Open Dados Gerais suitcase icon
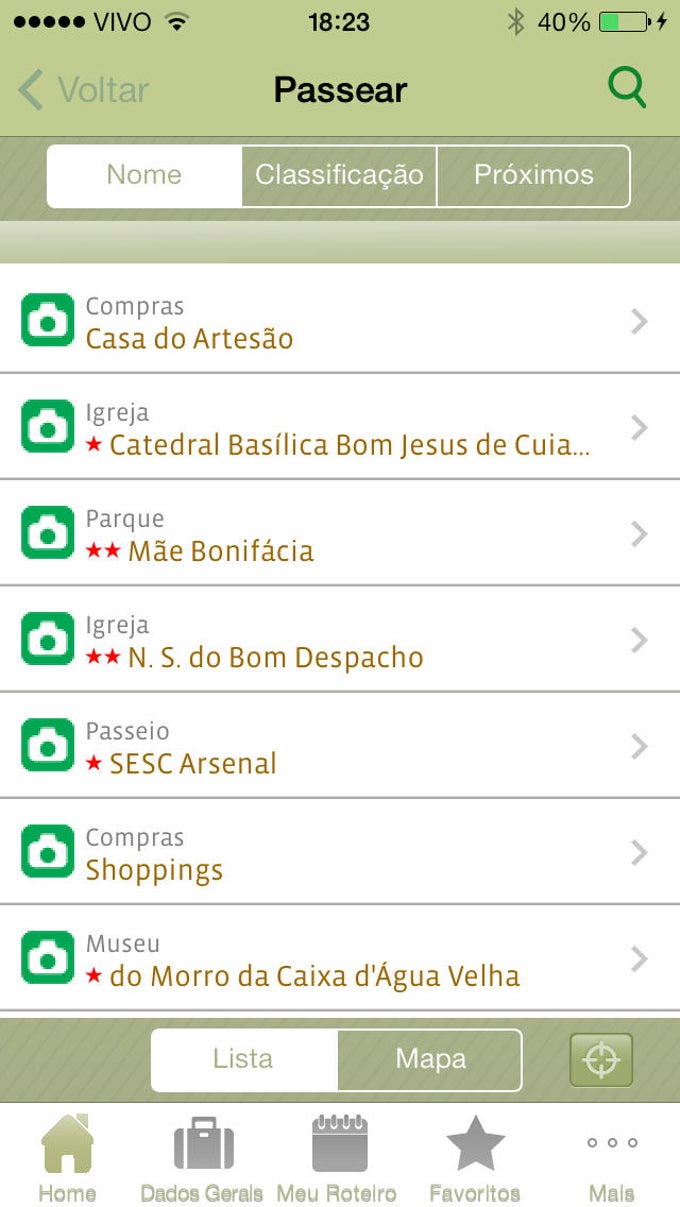680x1207 pixels. point(203,1150)
